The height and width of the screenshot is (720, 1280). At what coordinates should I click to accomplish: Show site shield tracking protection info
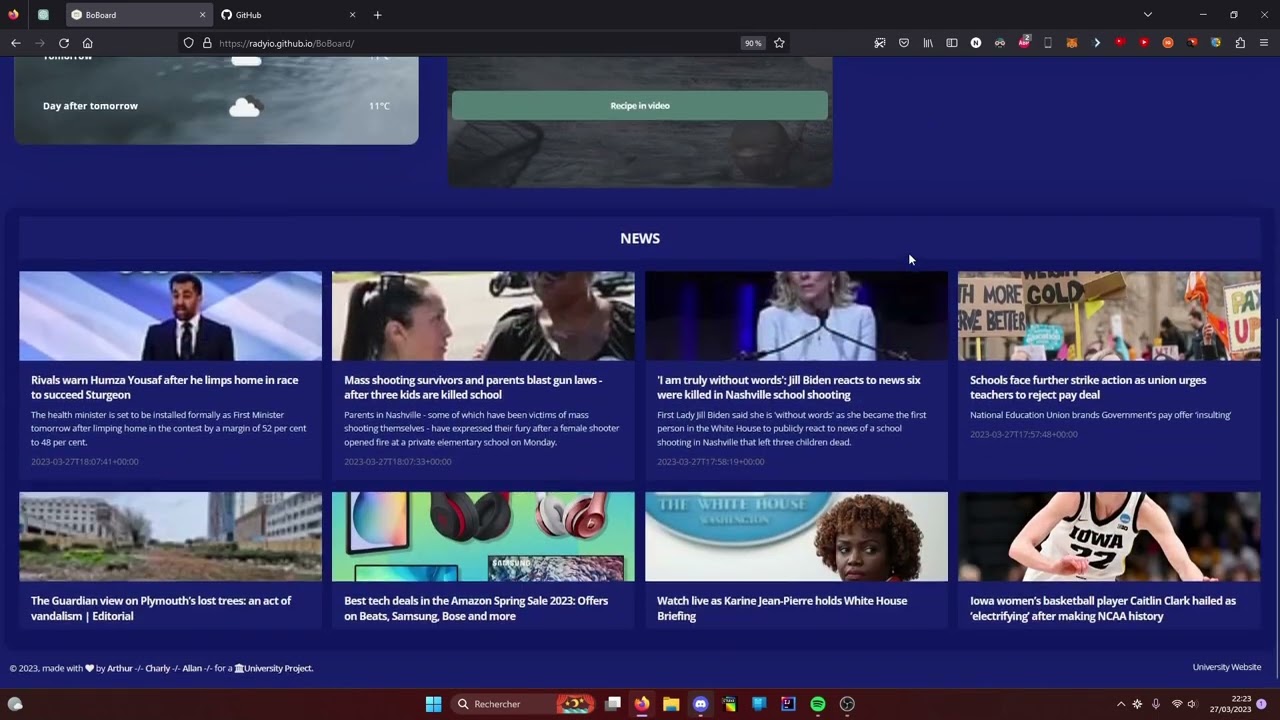point(188,43)
